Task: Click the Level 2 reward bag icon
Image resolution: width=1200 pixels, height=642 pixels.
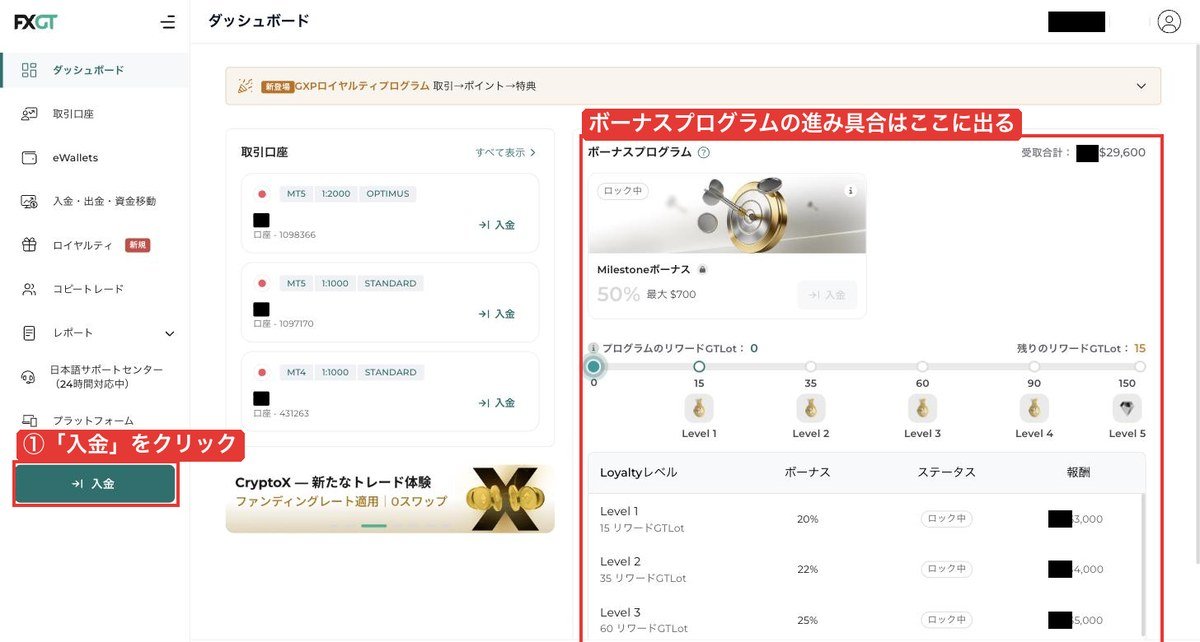Action: click(811, 408)
